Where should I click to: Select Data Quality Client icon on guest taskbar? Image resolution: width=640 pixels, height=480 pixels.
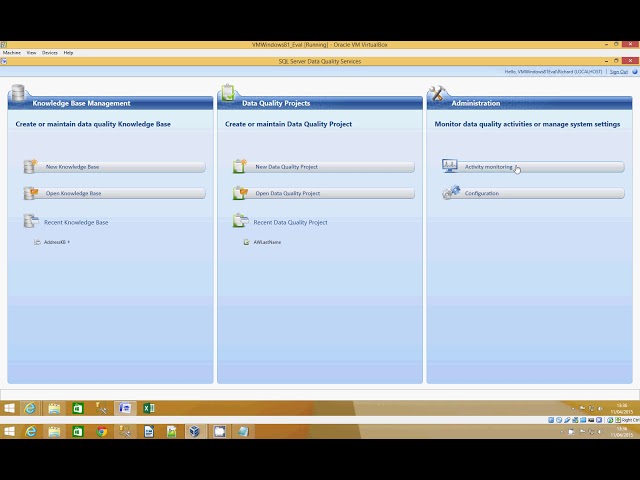125,408
